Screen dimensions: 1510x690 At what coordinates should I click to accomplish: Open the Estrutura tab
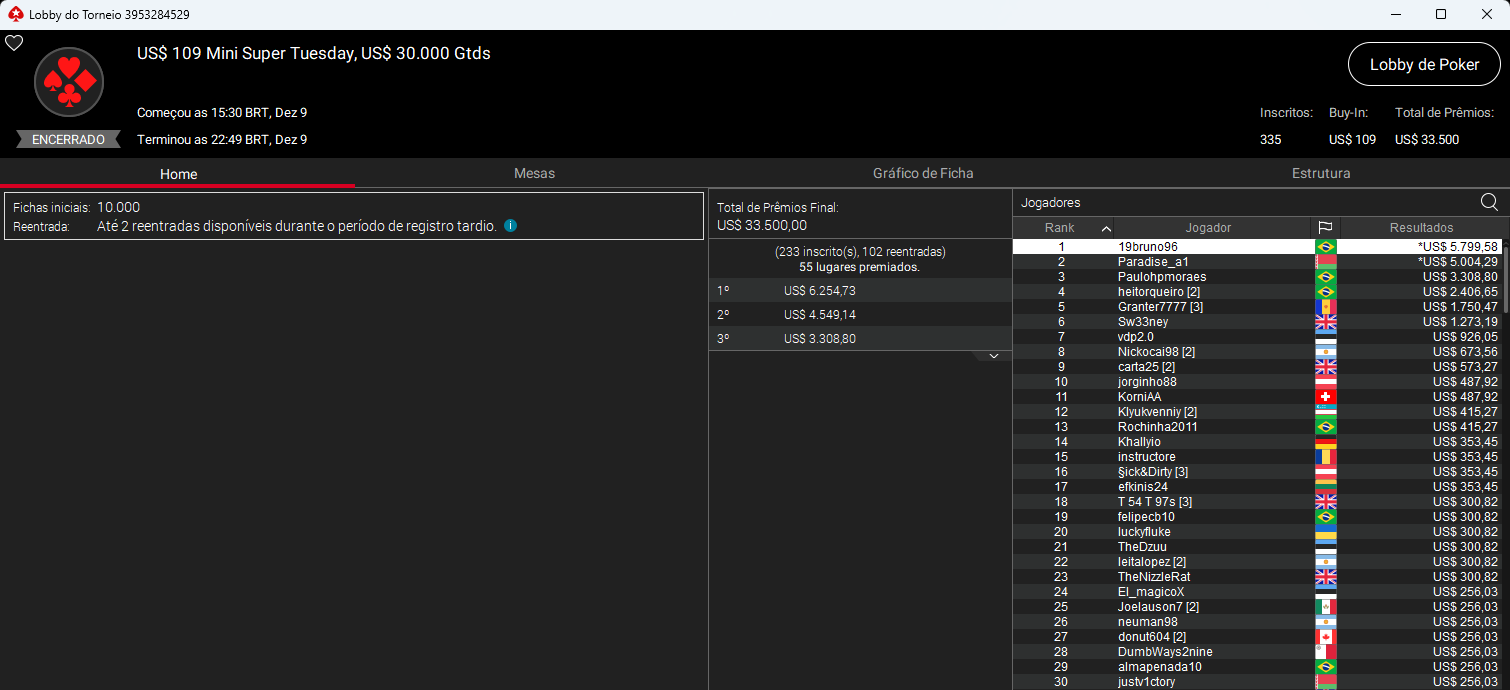pos(1320,173)
